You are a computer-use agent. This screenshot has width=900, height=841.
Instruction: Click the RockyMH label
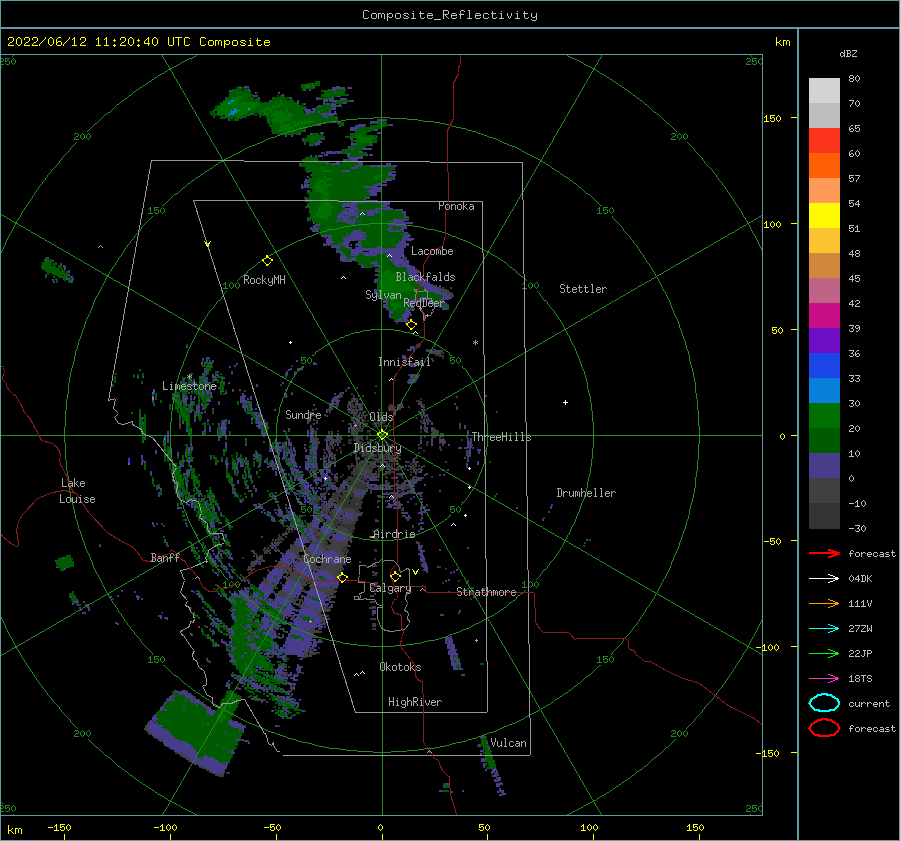coord(264,280)
